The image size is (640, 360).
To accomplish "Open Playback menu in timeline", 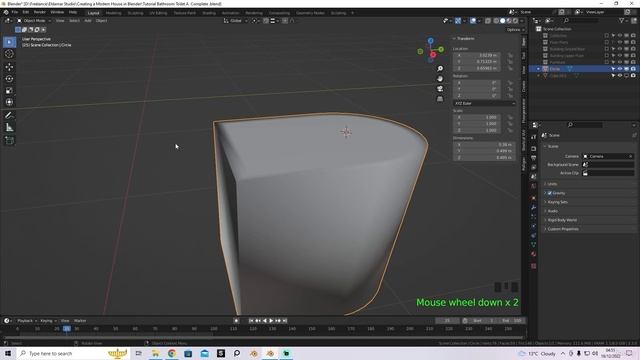I will [x=27, y=321].
